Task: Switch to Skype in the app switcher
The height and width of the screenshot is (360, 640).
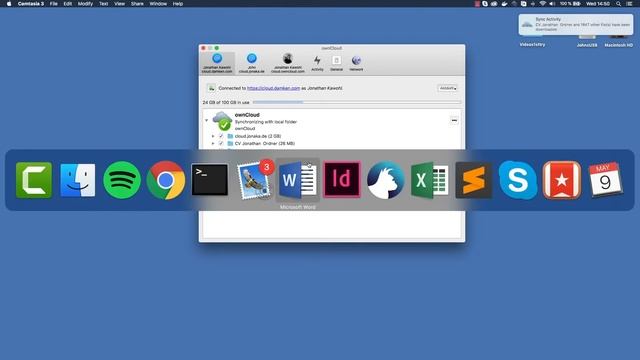Action: [518, 180]
